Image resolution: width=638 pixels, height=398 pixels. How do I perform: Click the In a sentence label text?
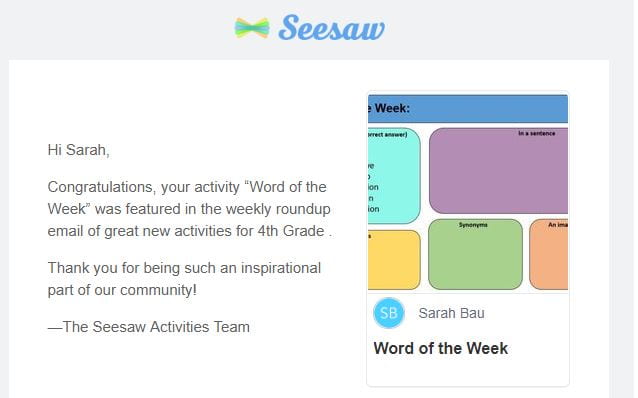537,133
